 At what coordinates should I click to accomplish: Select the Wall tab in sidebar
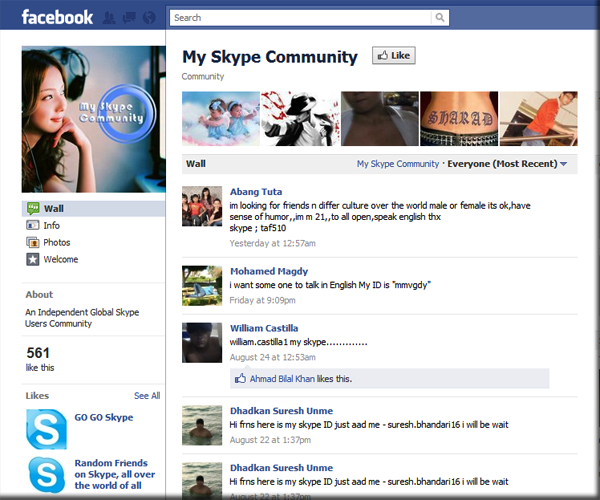pos(93,208)
